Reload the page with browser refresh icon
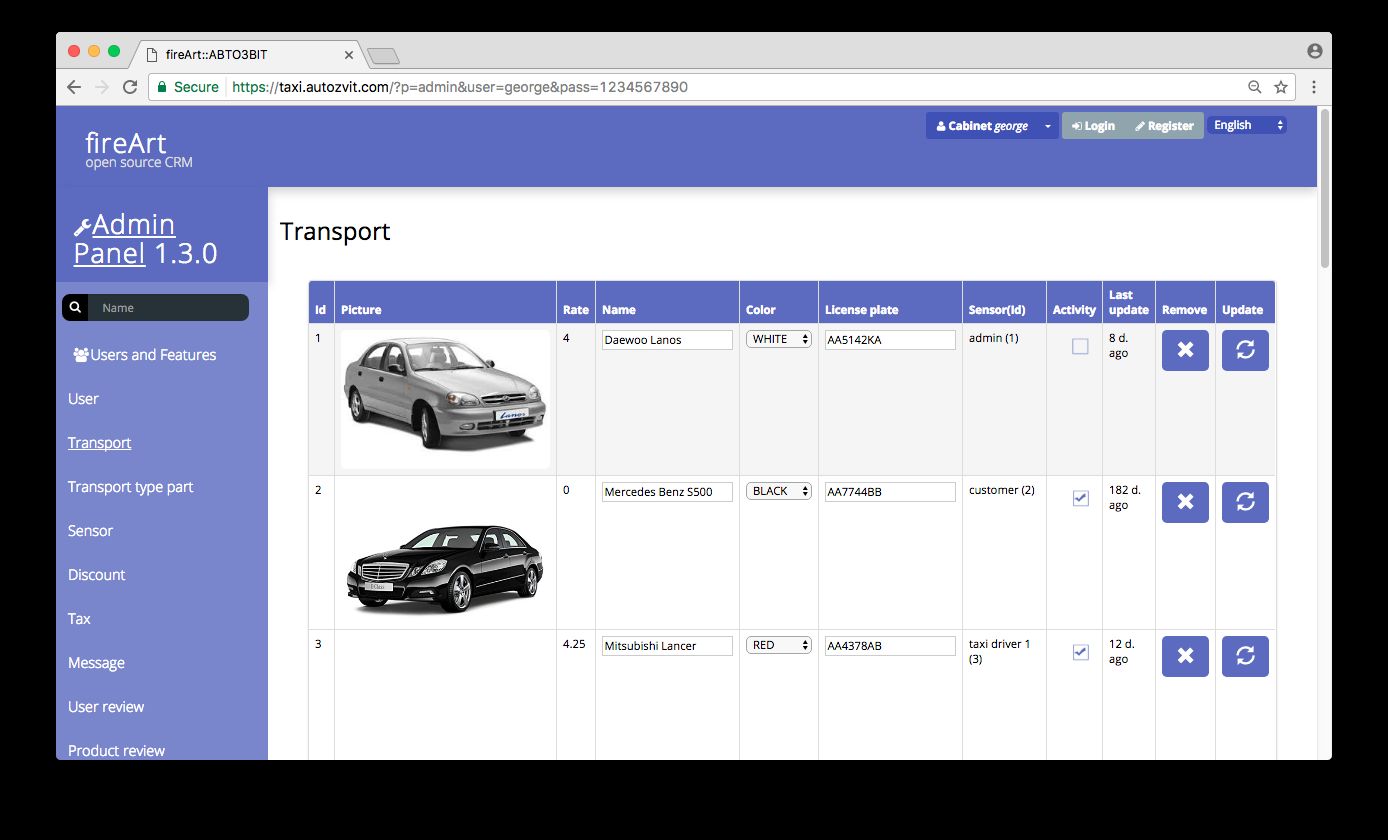1388x840 pixels. (x=130, y=87)
